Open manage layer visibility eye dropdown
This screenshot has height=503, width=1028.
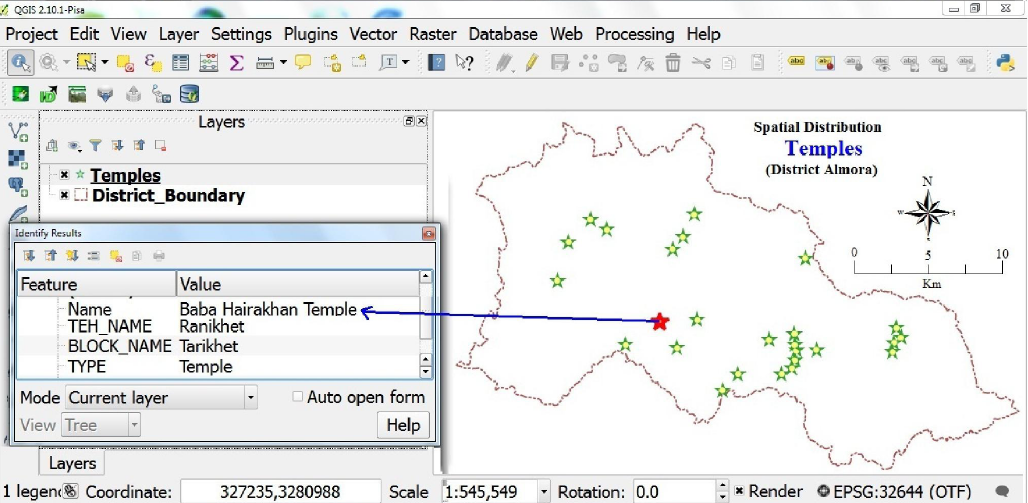point(75,146)
